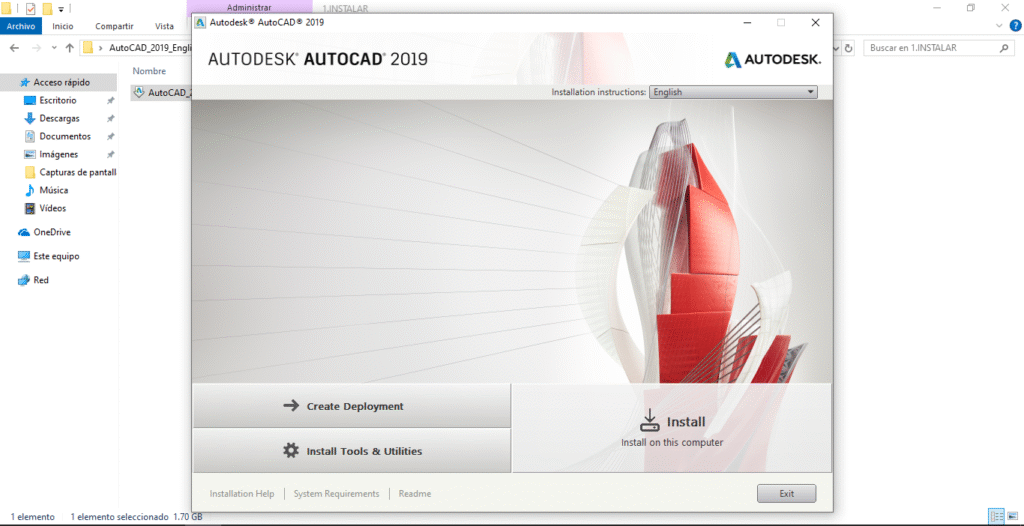Go up one folder level
The height and width of the screenshot is (526, 1024).
tap(69, 48)
